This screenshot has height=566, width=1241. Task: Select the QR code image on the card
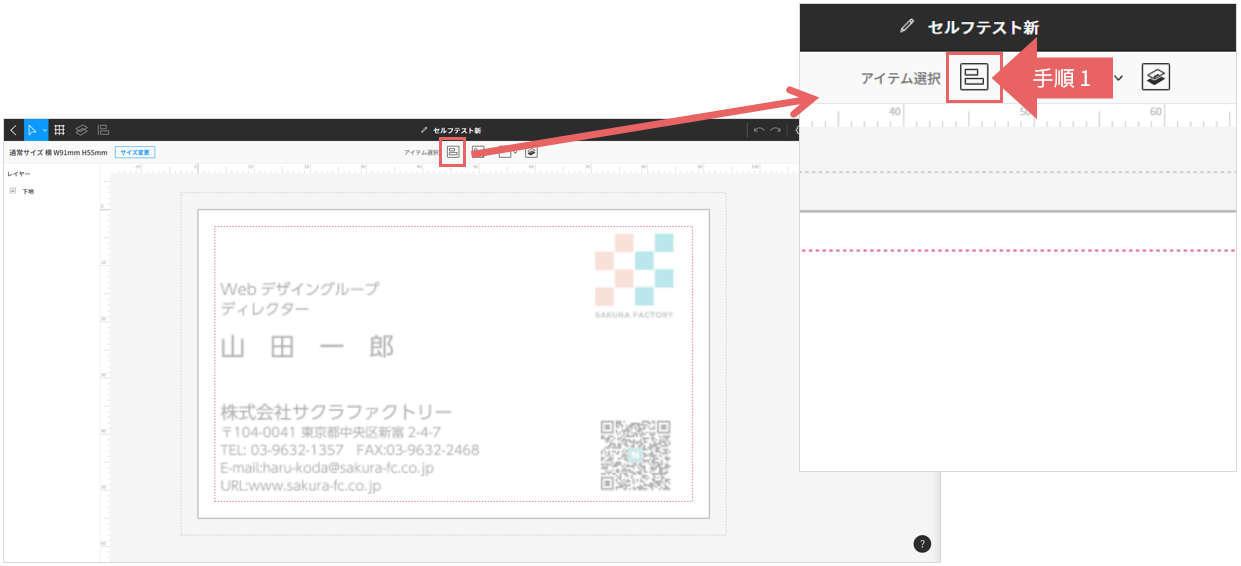tap(635, 455)
